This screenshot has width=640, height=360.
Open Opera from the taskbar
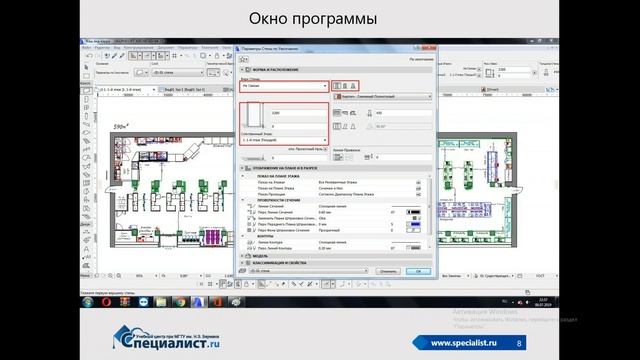coord(106,302)
